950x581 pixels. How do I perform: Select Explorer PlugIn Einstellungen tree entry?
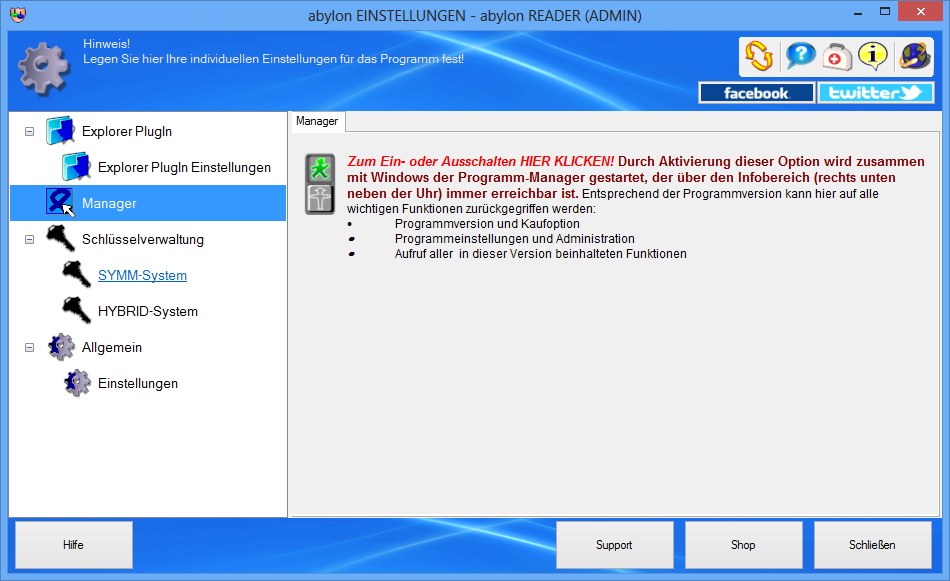tap(184, 167)
